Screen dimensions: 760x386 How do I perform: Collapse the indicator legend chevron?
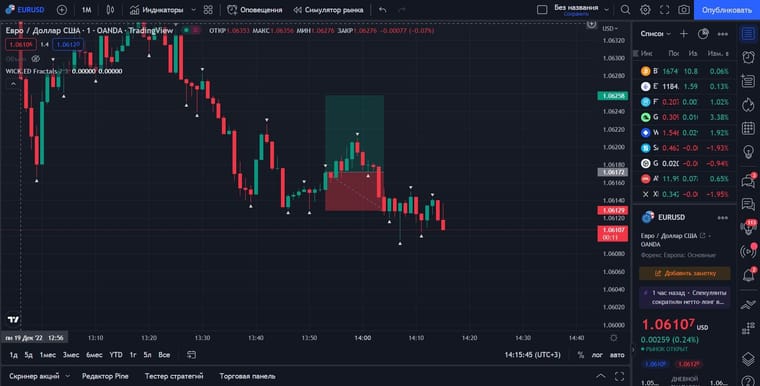point(13,84)
